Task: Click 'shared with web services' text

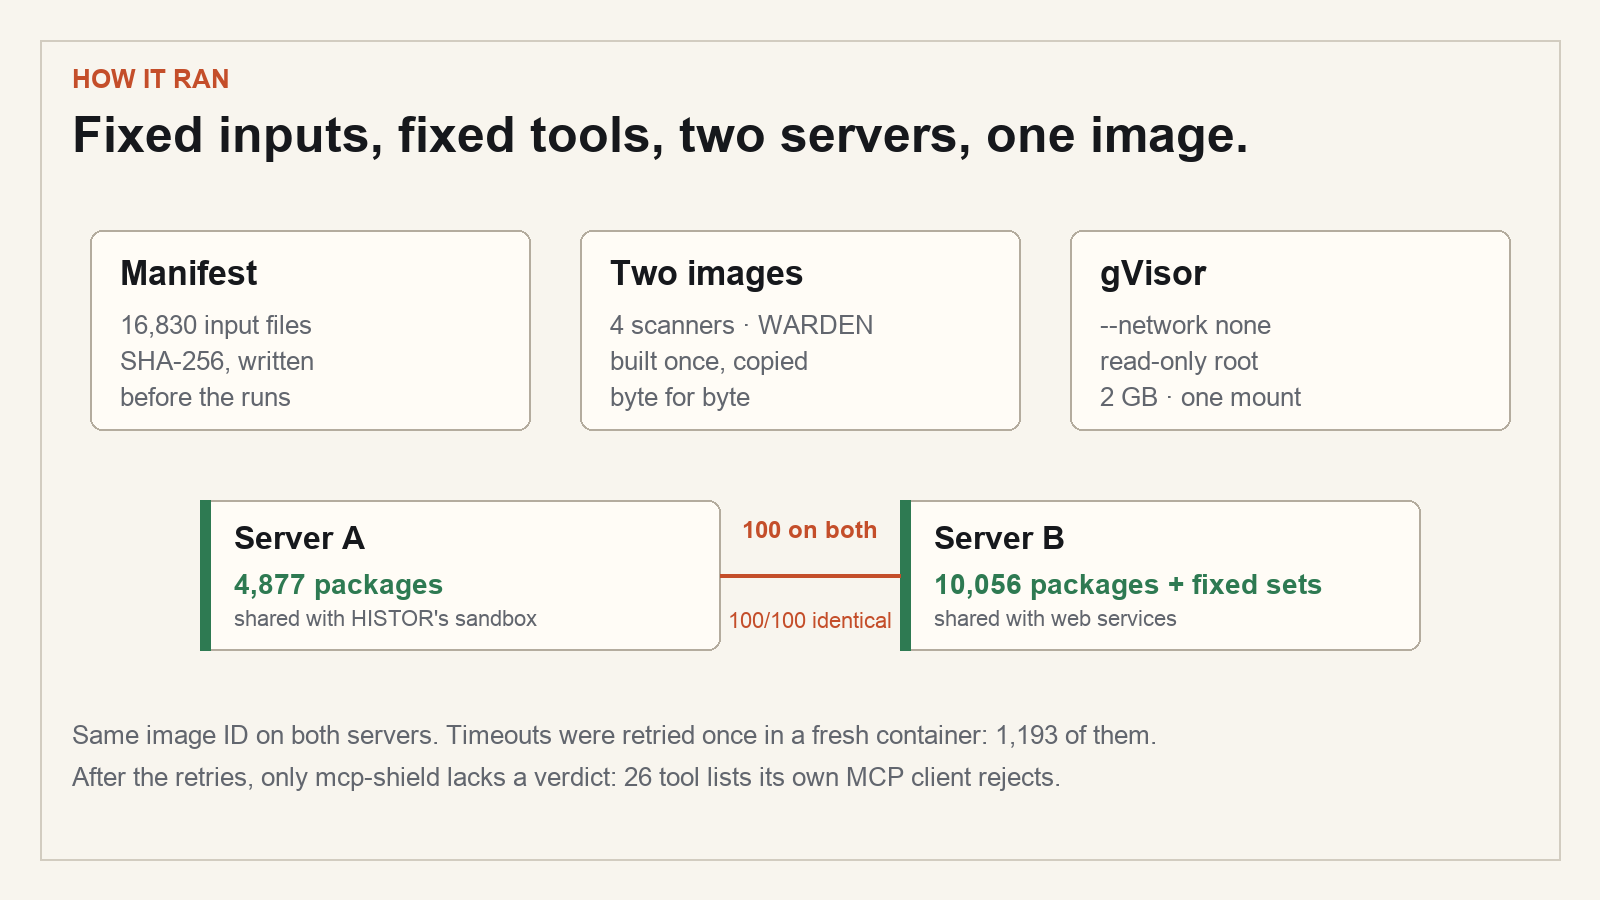Action: pyautogui.click(x=1055, y=618)
